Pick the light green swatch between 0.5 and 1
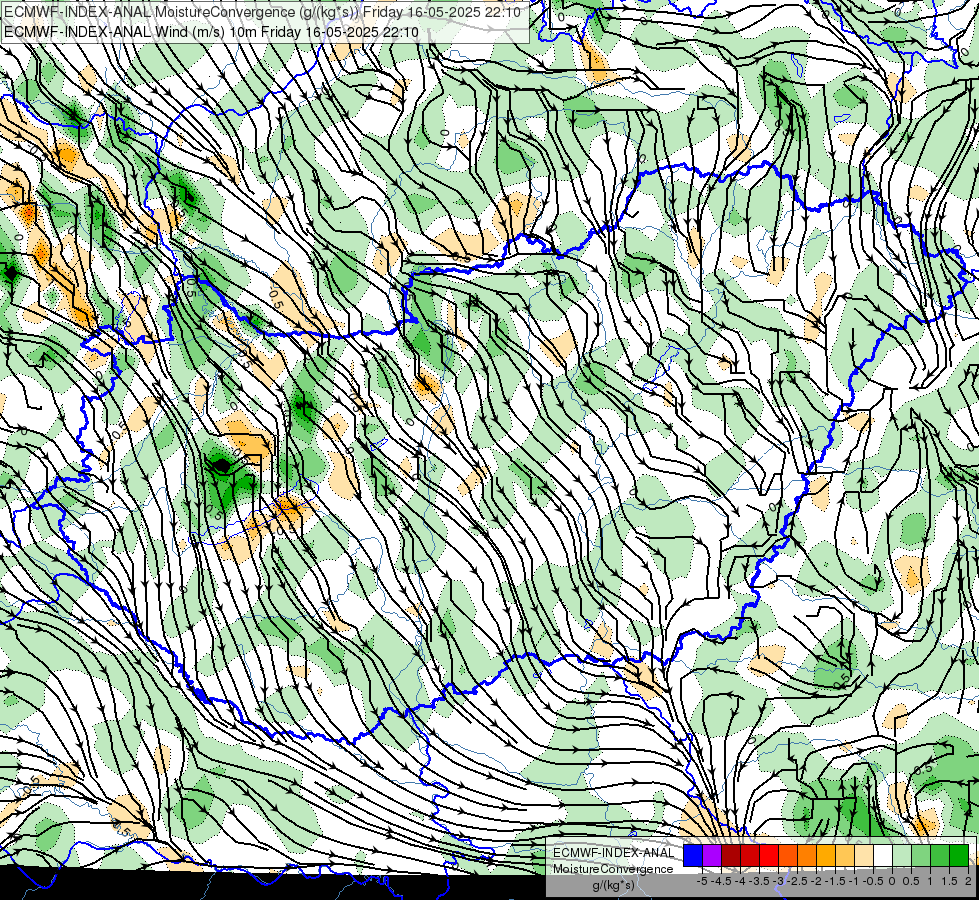Image resolution: width=979 pixels, height=900 pixels. point(922,856)
